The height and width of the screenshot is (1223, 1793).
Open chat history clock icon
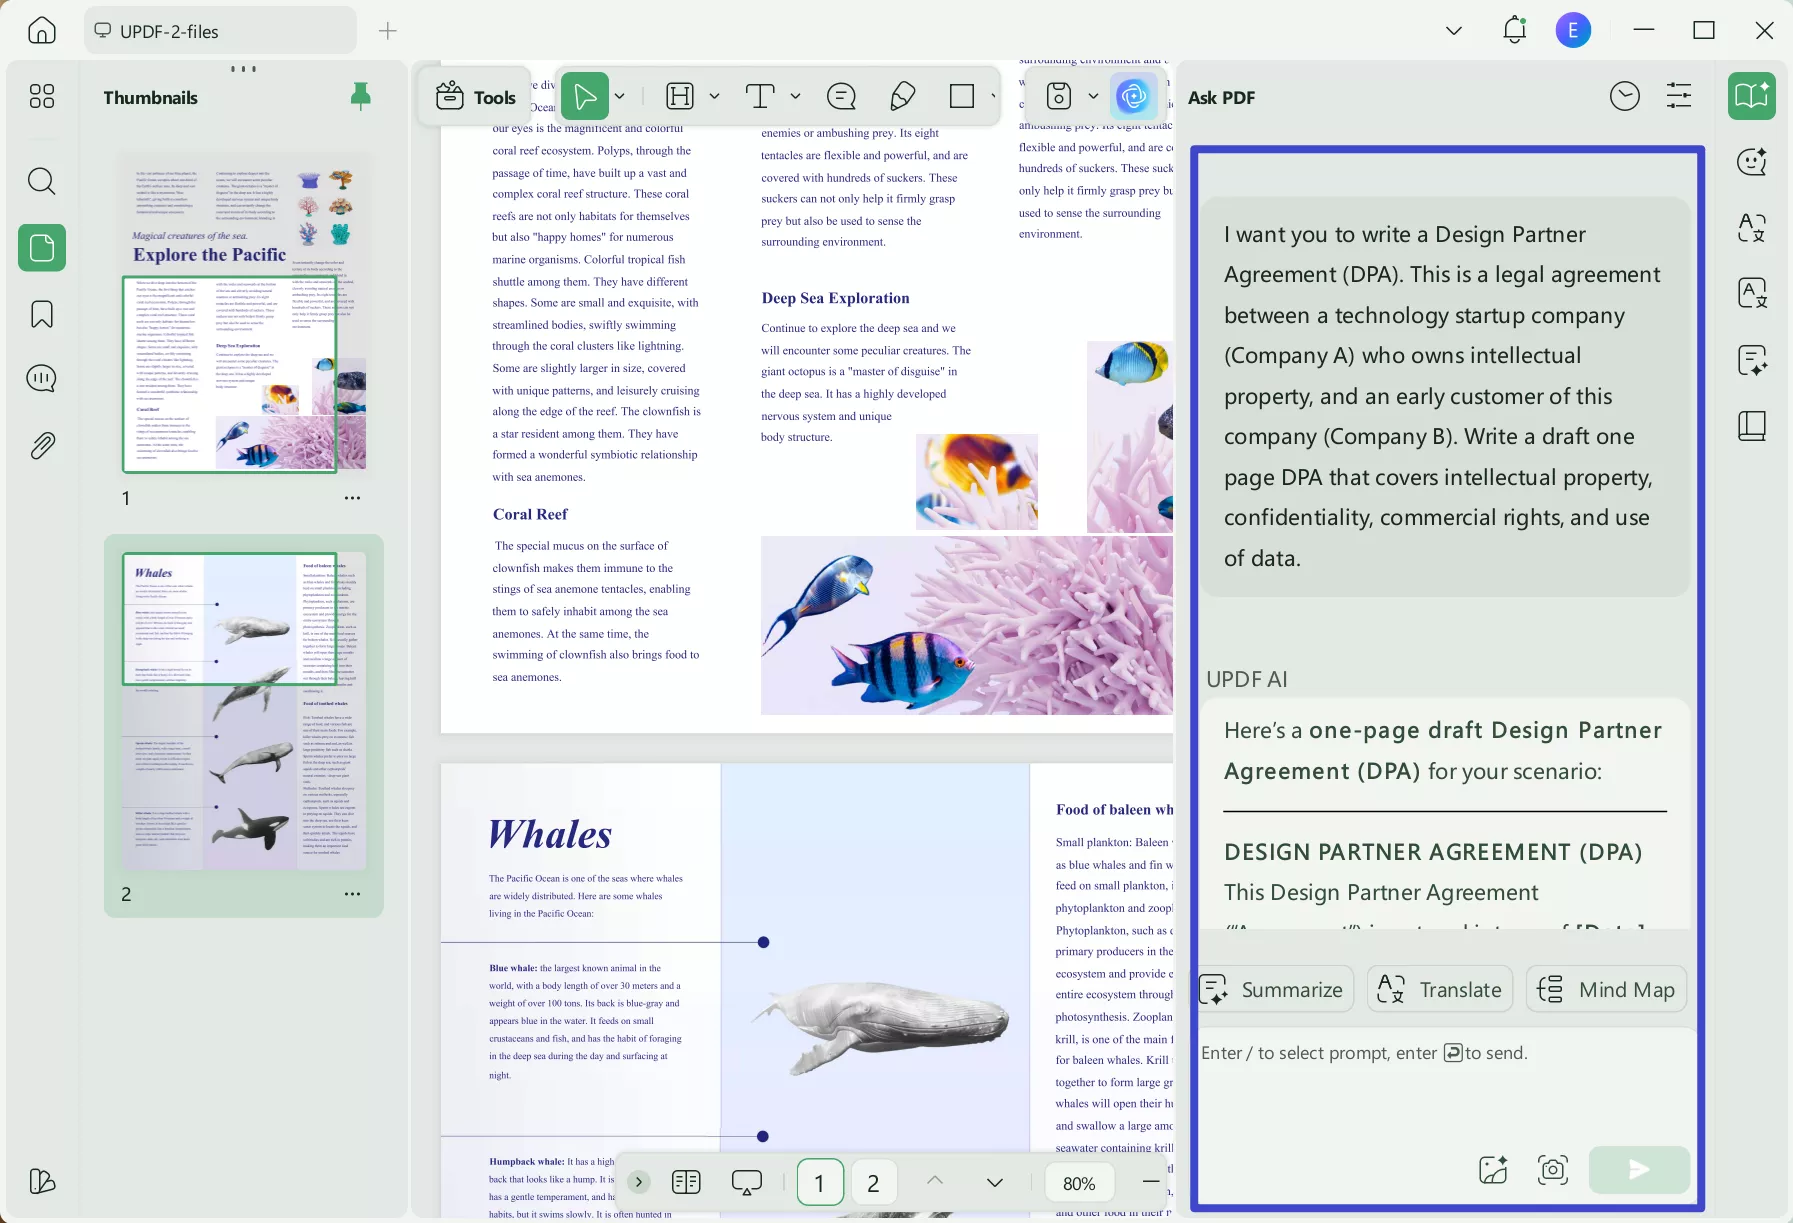[x=1624, y=97]
